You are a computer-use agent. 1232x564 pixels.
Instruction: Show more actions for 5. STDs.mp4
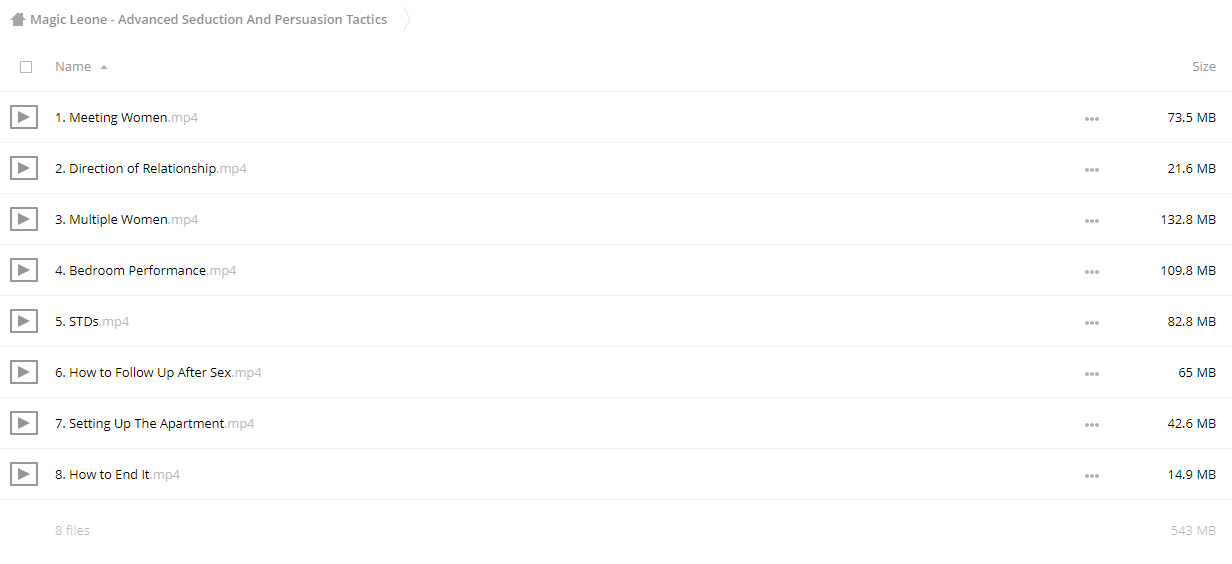[x=1091, y=322]
